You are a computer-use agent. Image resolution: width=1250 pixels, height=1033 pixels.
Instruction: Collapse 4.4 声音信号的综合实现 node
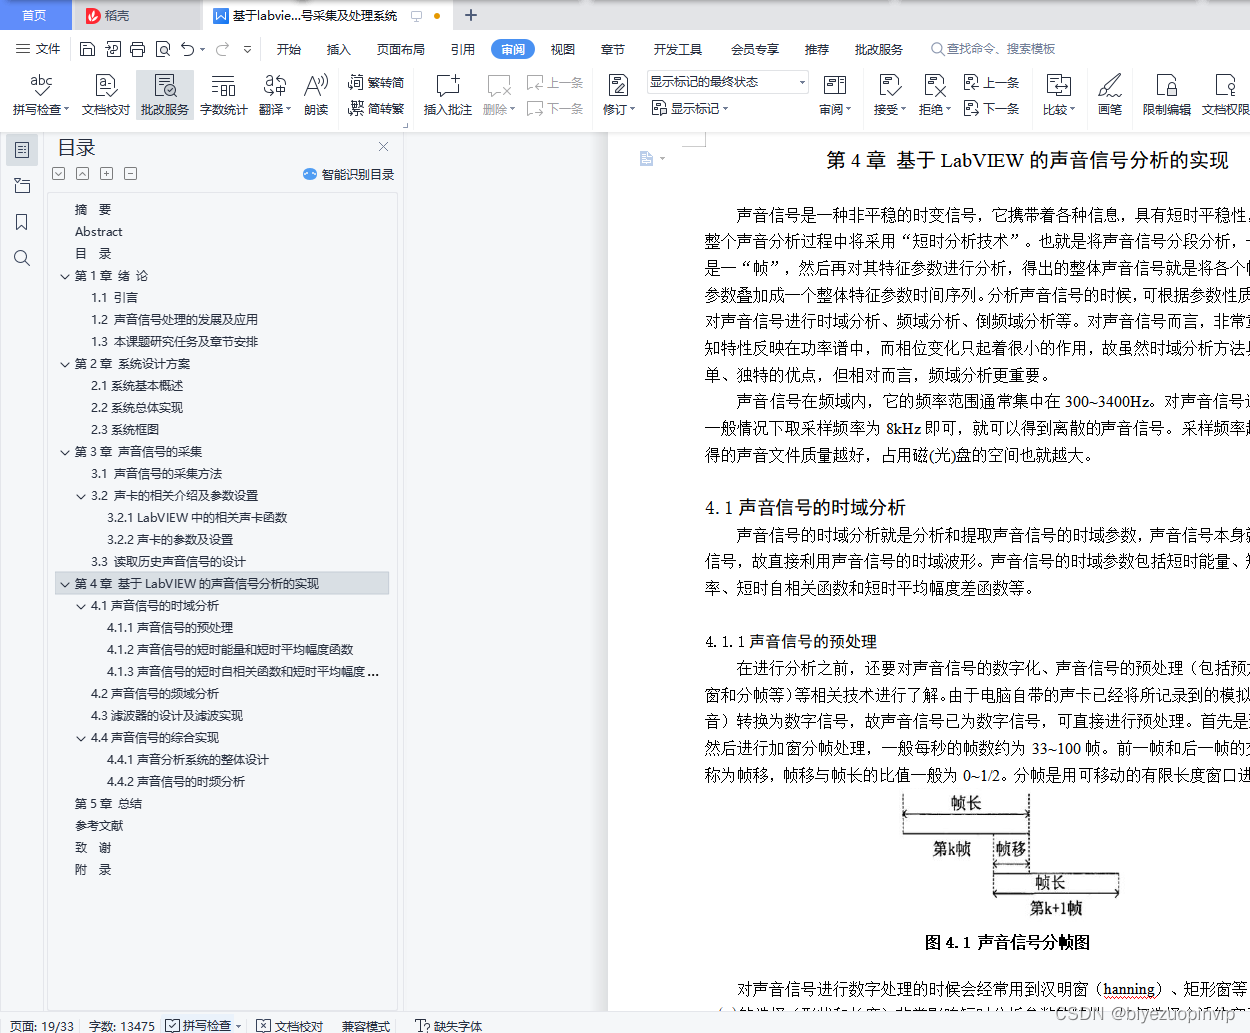tap(81, 738)
